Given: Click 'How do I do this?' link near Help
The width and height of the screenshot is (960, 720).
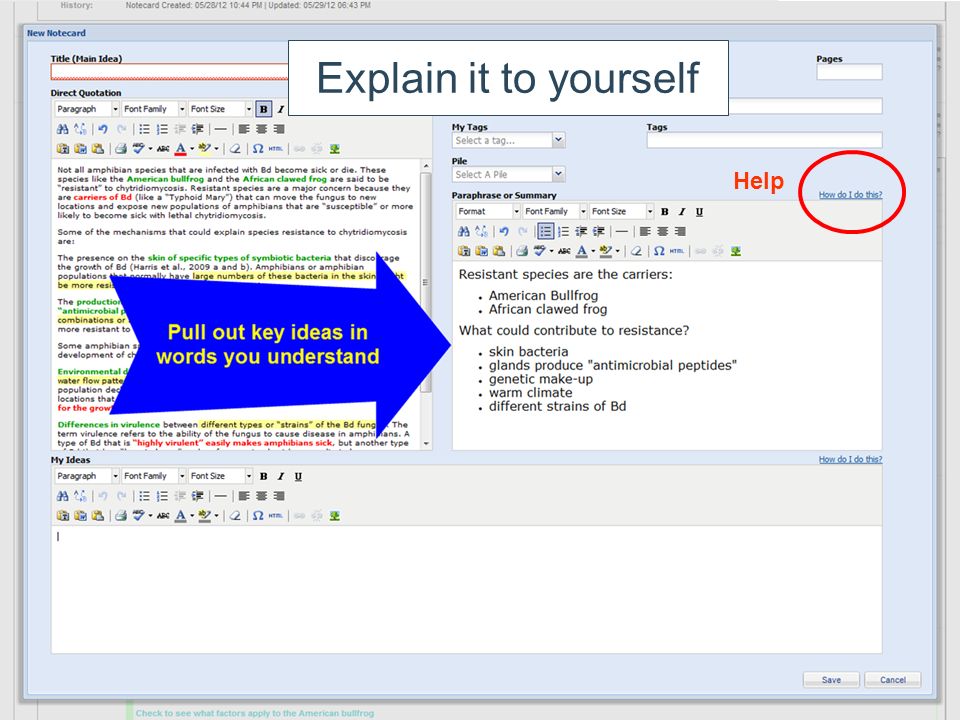Looking at the screenshot, I should tap(850, 195).
